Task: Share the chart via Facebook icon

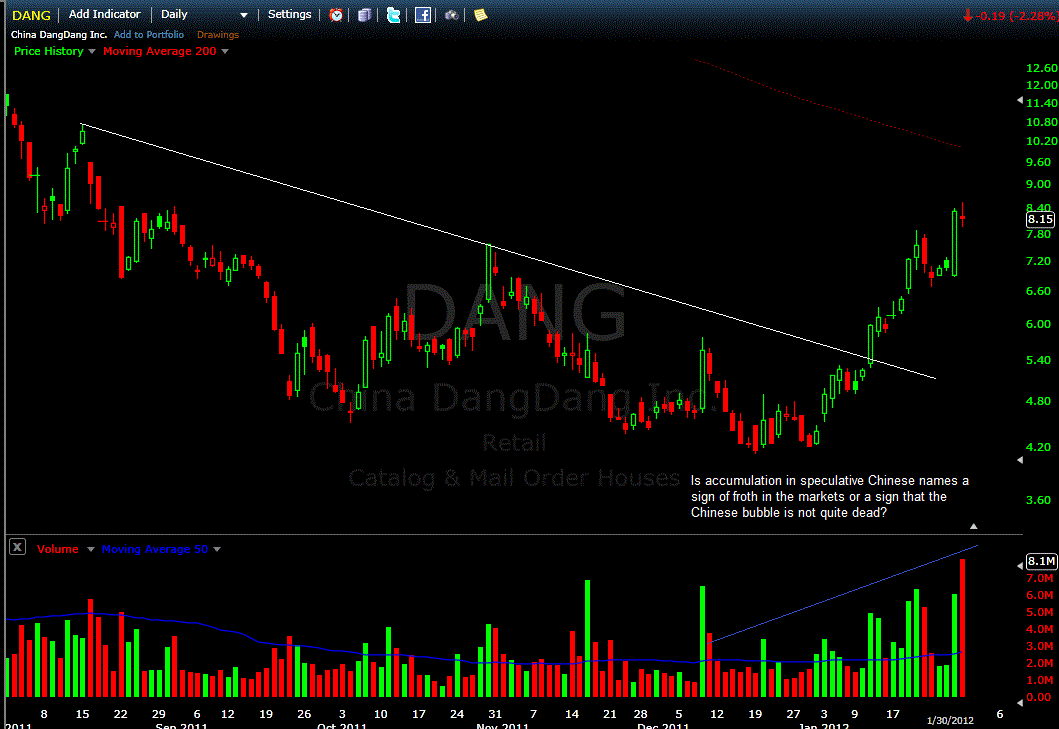Action: tap(423, 15)
